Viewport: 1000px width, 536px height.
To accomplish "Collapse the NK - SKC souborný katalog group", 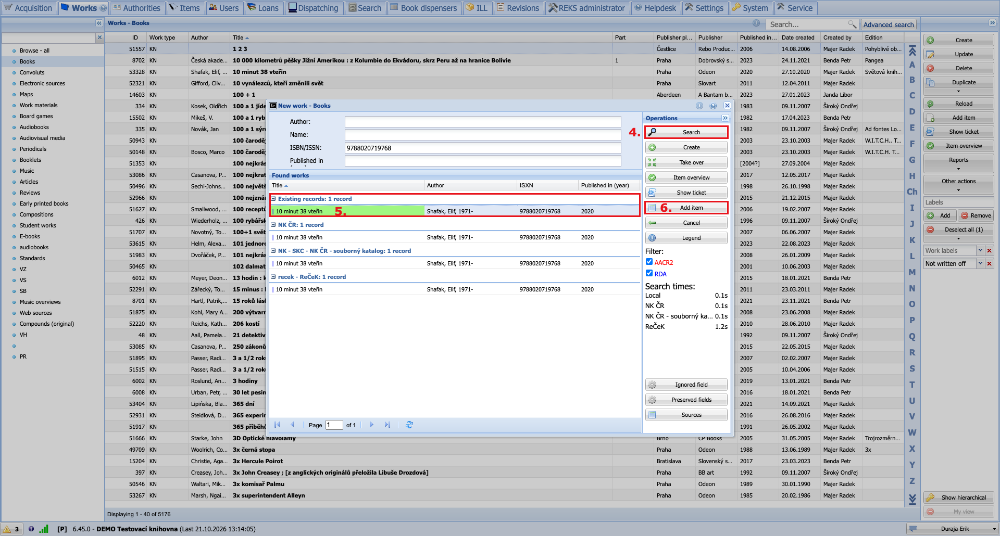I will pyautogui.click(x=274, y=251).
